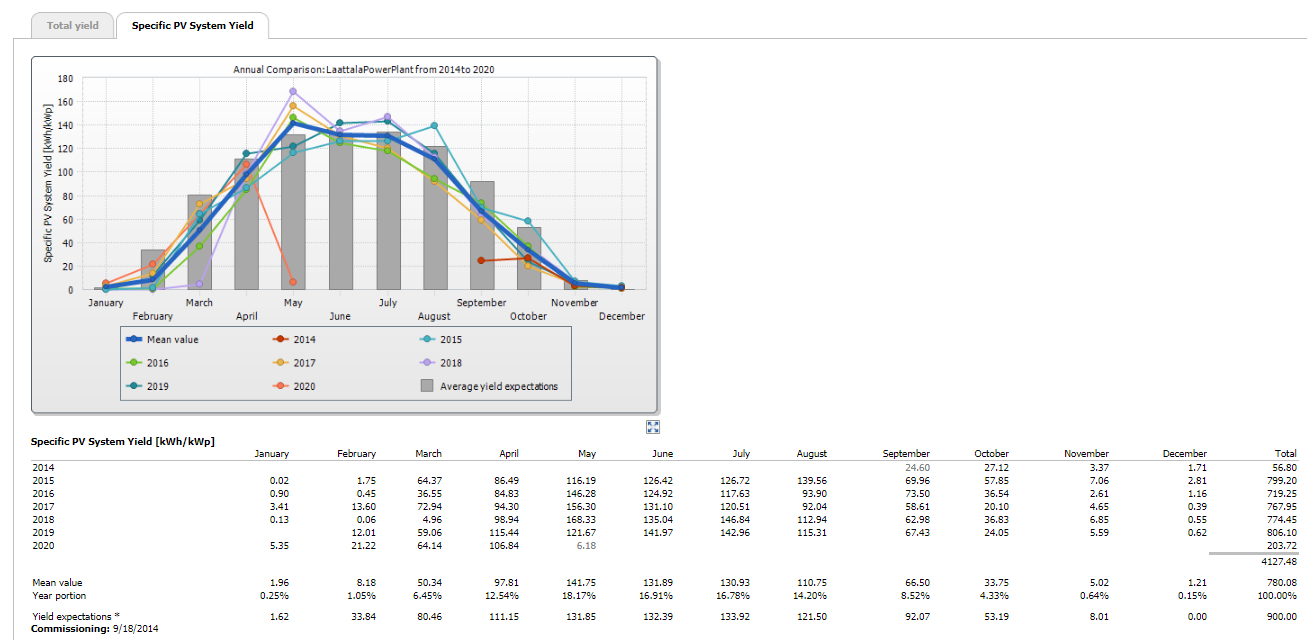Click the February column header in table
Viewport: 1307px width, 640px height.
(357, 454)
